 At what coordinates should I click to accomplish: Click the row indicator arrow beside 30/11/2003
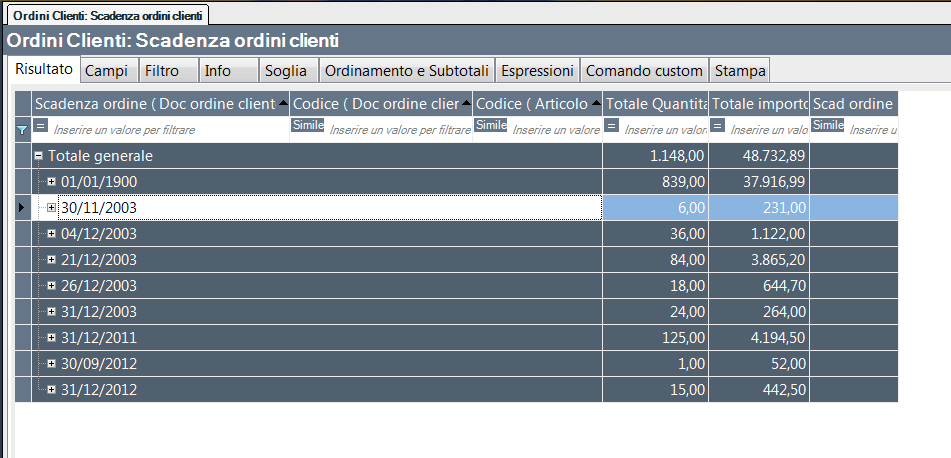[22, 207]
